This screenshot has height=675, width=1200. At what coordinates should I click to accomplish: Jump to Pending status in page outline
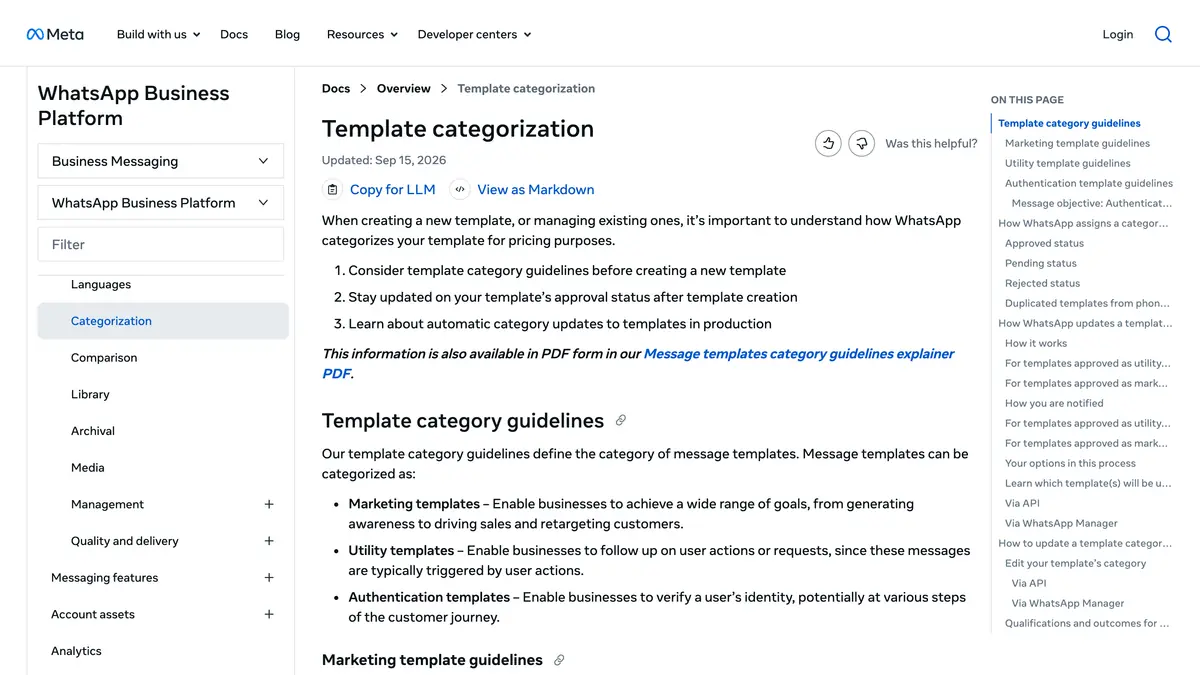(x=1041, y=263)
